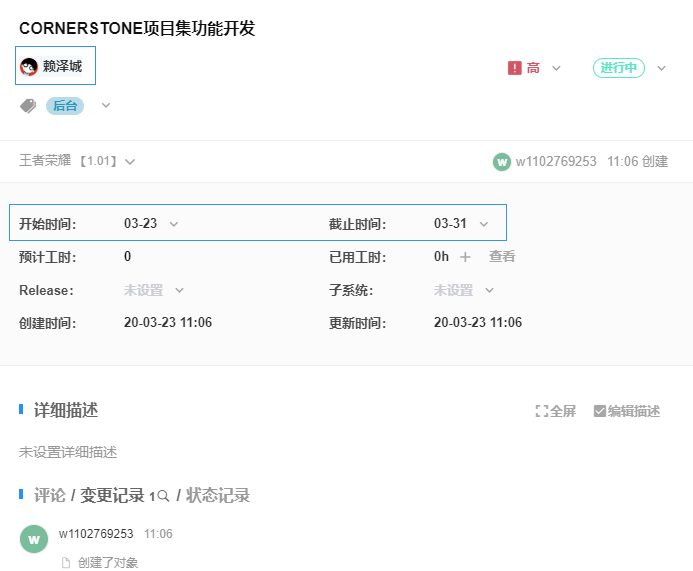Click the w avatar in the comment entry
This screenshot has height=571, width=693.
point(34,539)
